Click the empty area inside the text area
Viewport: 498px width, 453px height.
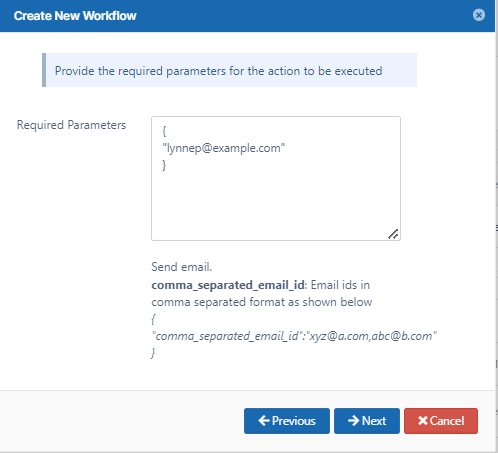coord(276,203)
